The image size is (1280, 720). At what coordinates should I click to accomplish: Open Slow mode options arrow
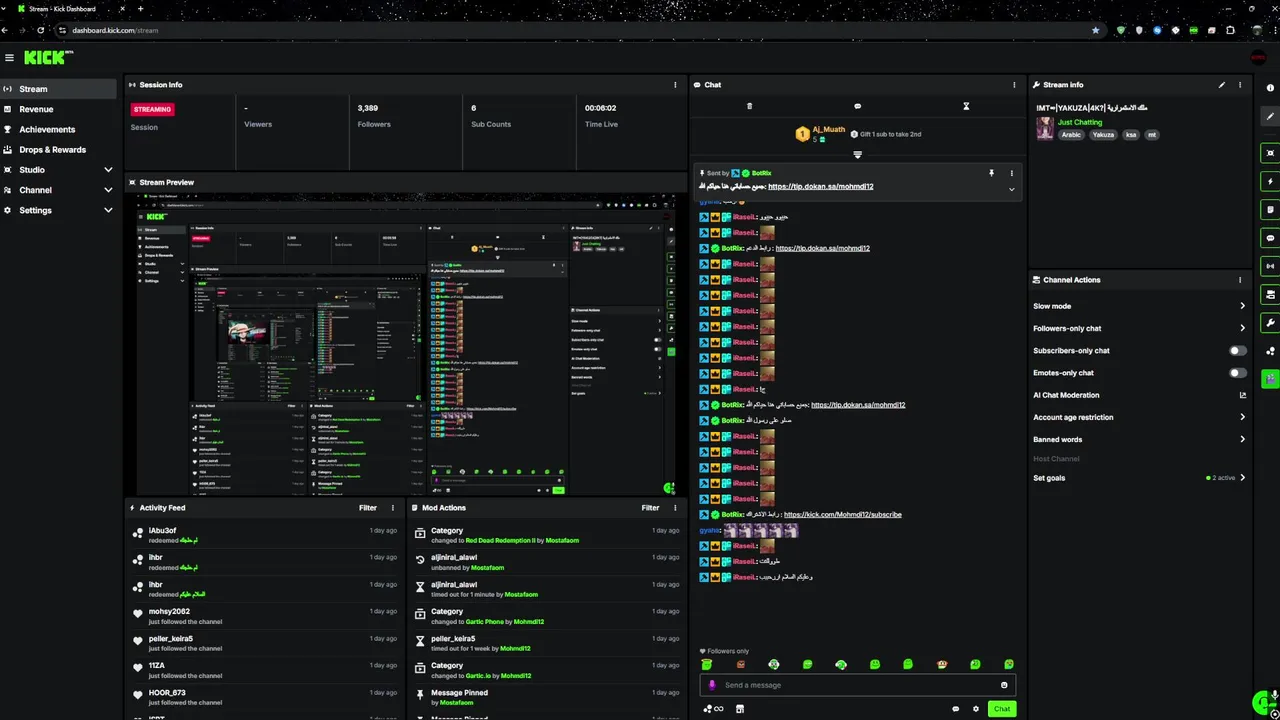coord(1242,306)
